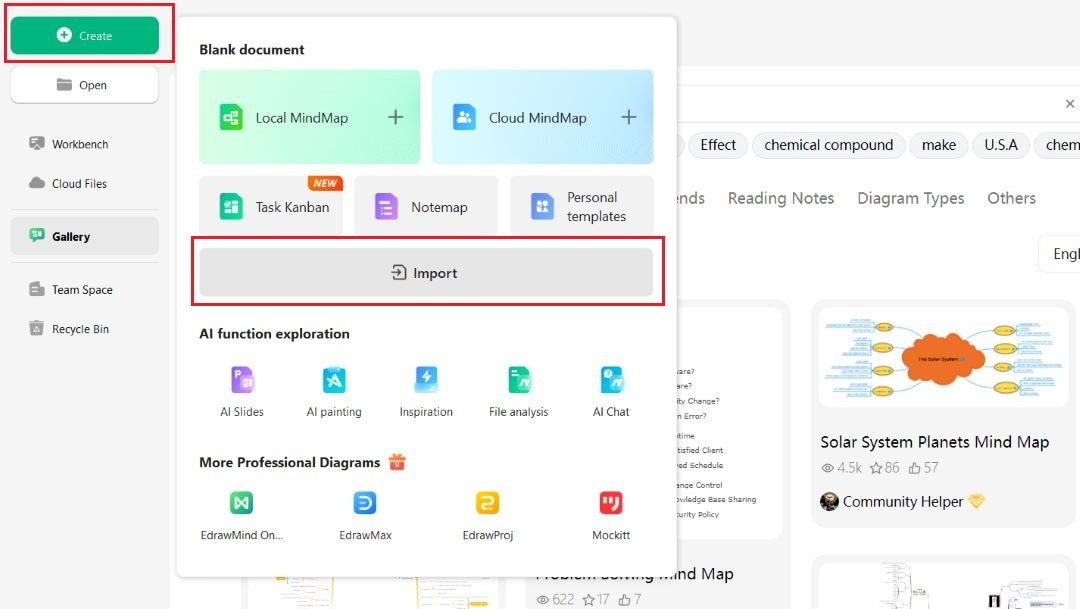Viewport: 1080px width, 609px height.
Task: Click the green Create button
Action: (x=85, y=35)
